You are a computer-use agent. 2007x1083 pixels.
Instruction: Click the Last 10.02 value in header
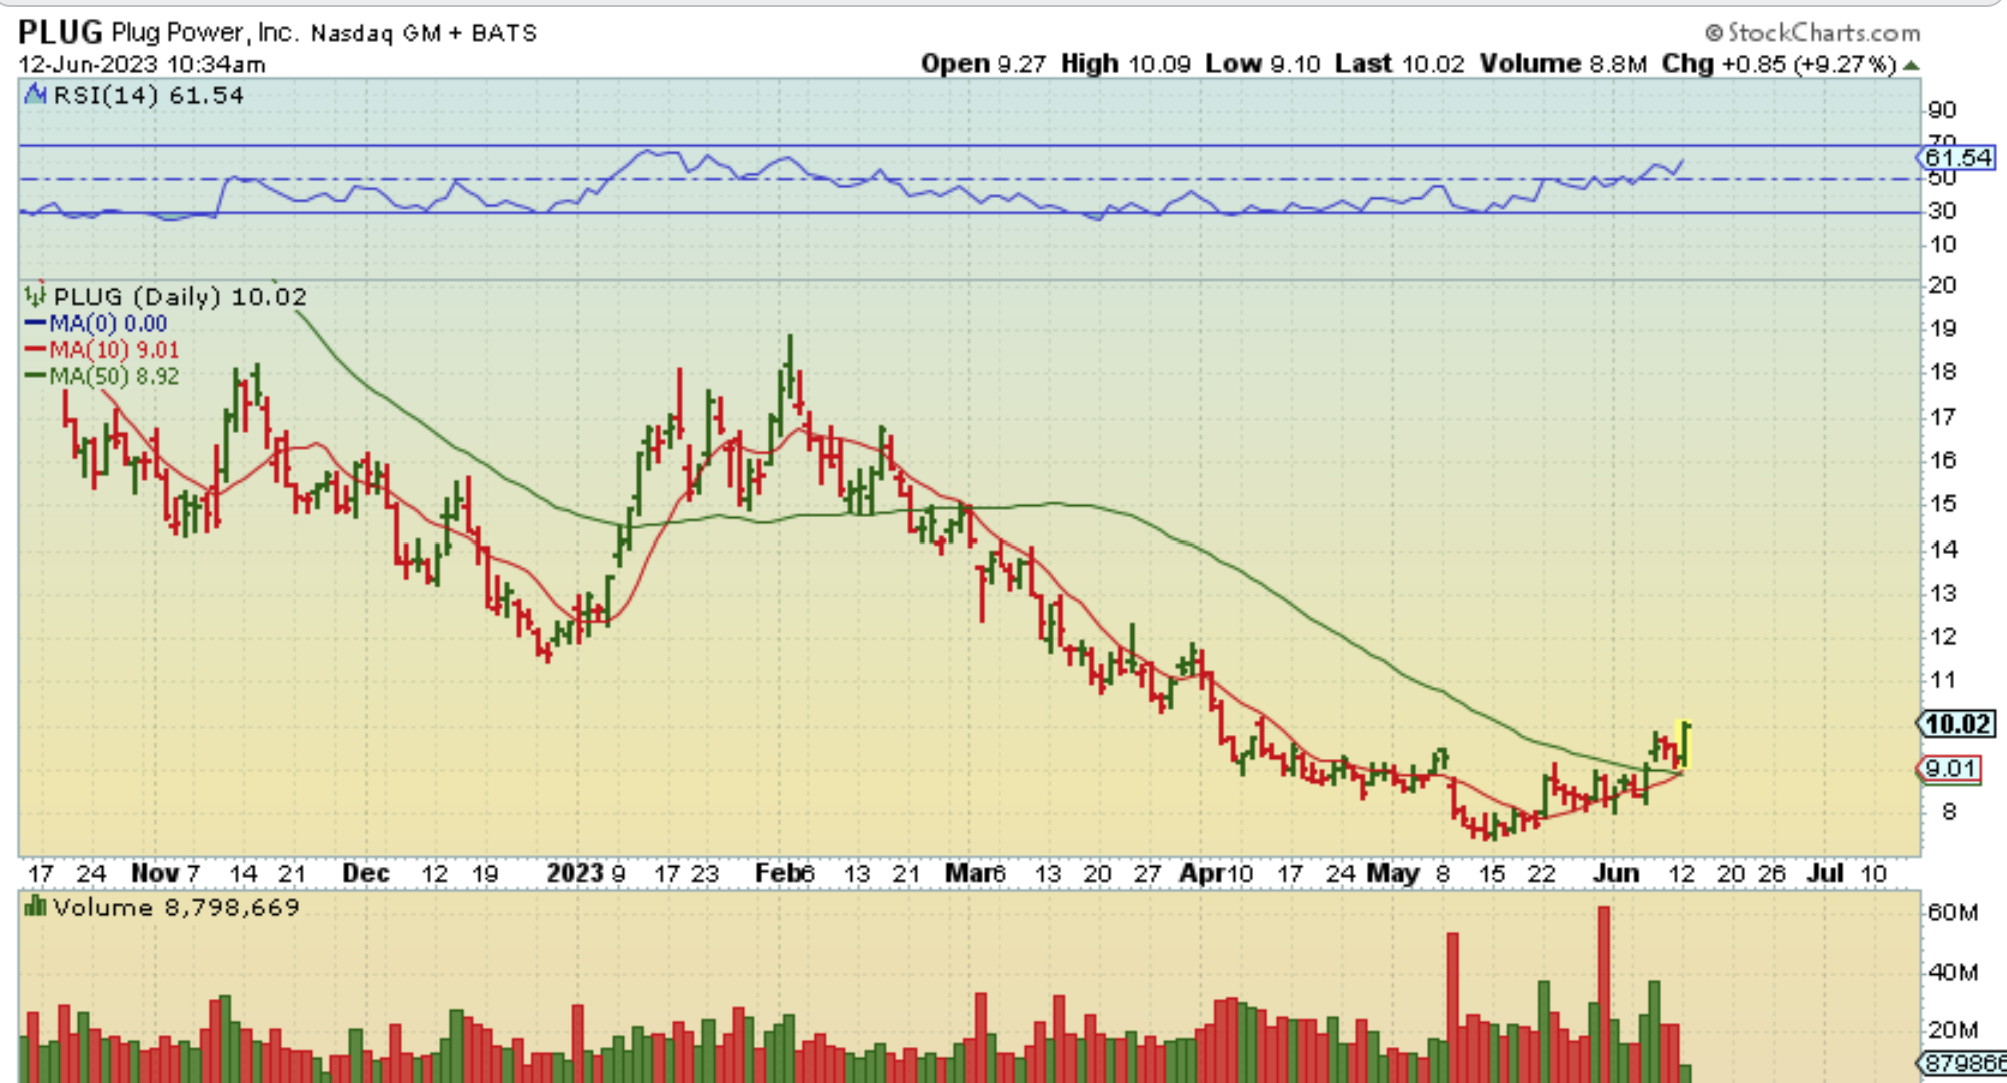click(x=1432, y=64)
